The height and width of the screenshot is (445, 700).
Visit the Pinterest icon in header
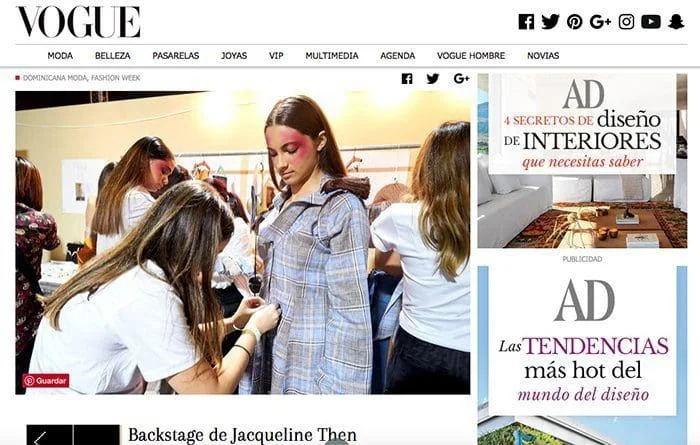tap(575, 21)
